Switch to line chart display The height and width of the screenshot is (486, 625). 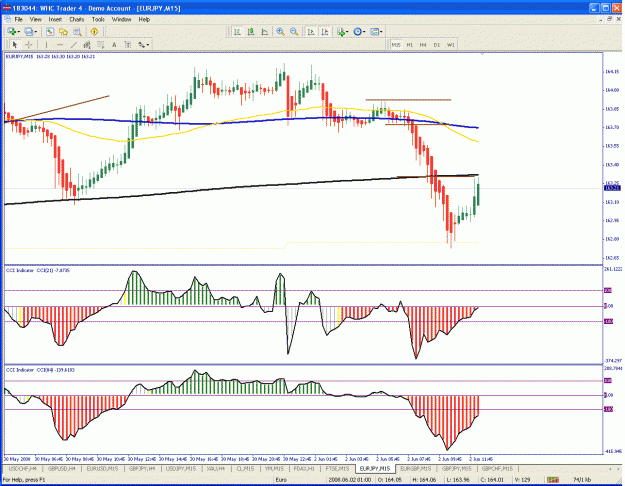point(264,31)
